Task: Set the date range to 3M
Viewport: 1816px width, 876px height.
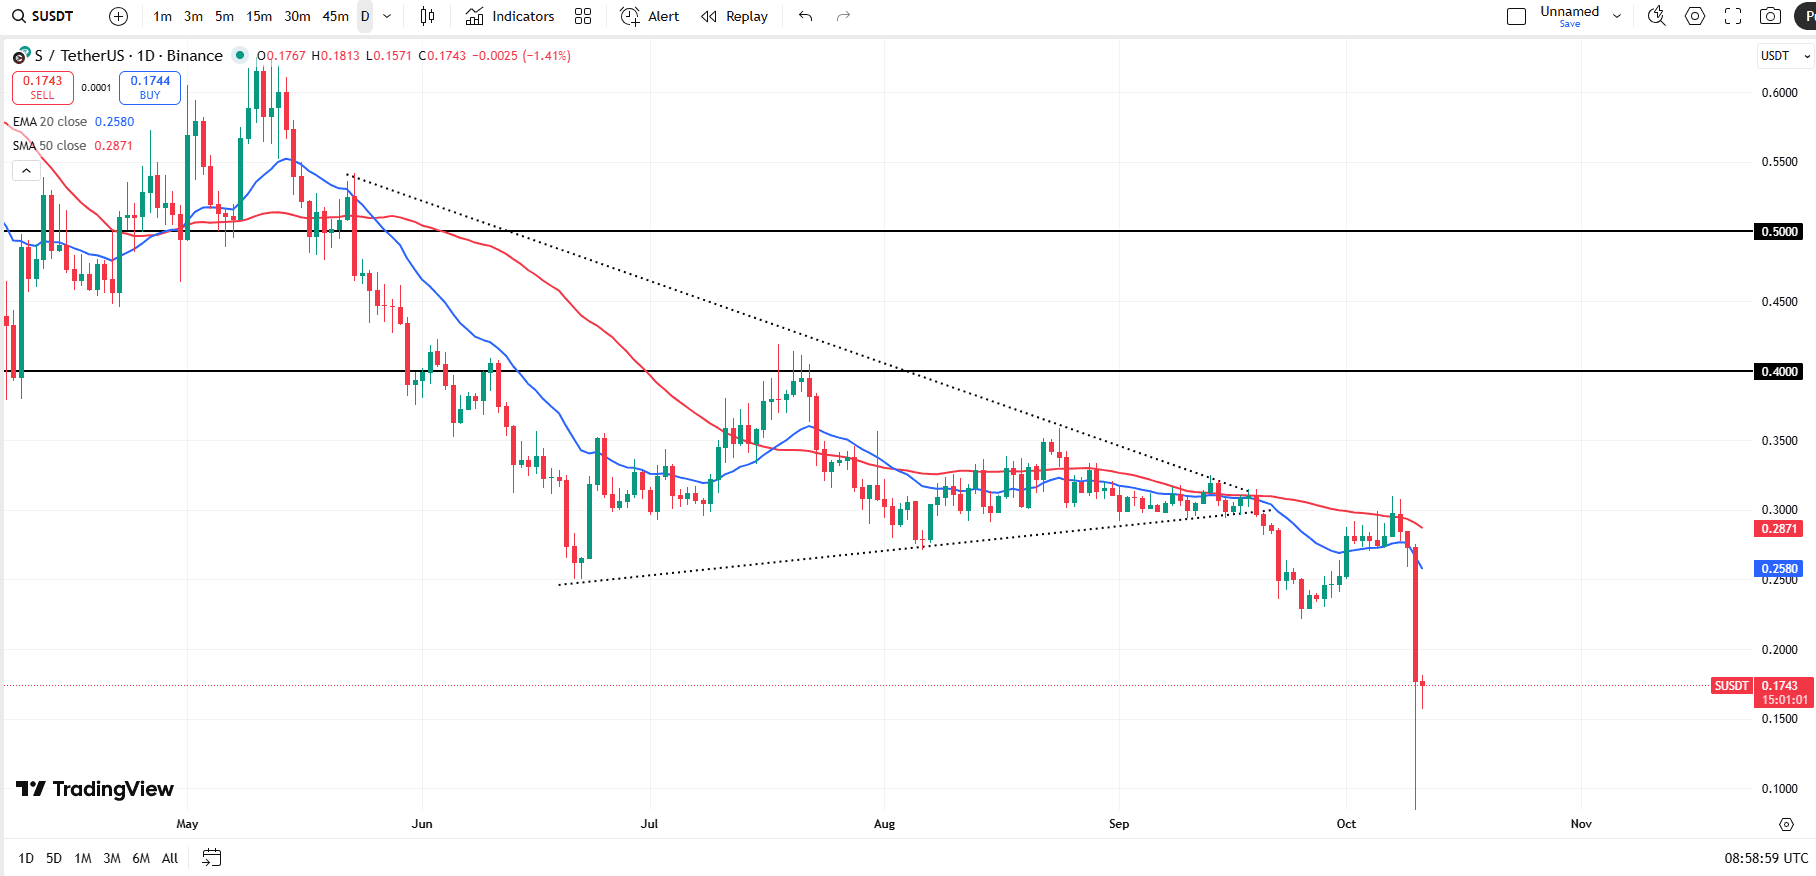Action: click(112, 858)
